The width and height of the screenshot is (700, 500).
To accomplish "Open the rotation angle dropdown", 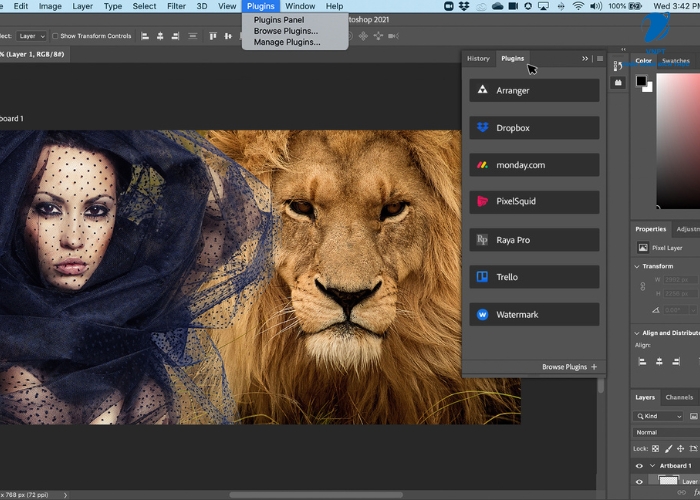I will point(693,310).
